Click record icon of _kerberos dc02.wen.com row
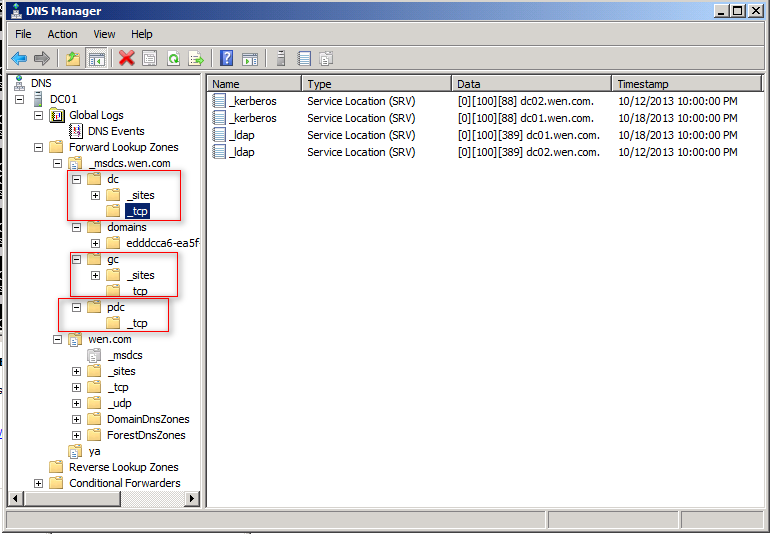Viewport: 770px width, 534px height. (220, 101)
